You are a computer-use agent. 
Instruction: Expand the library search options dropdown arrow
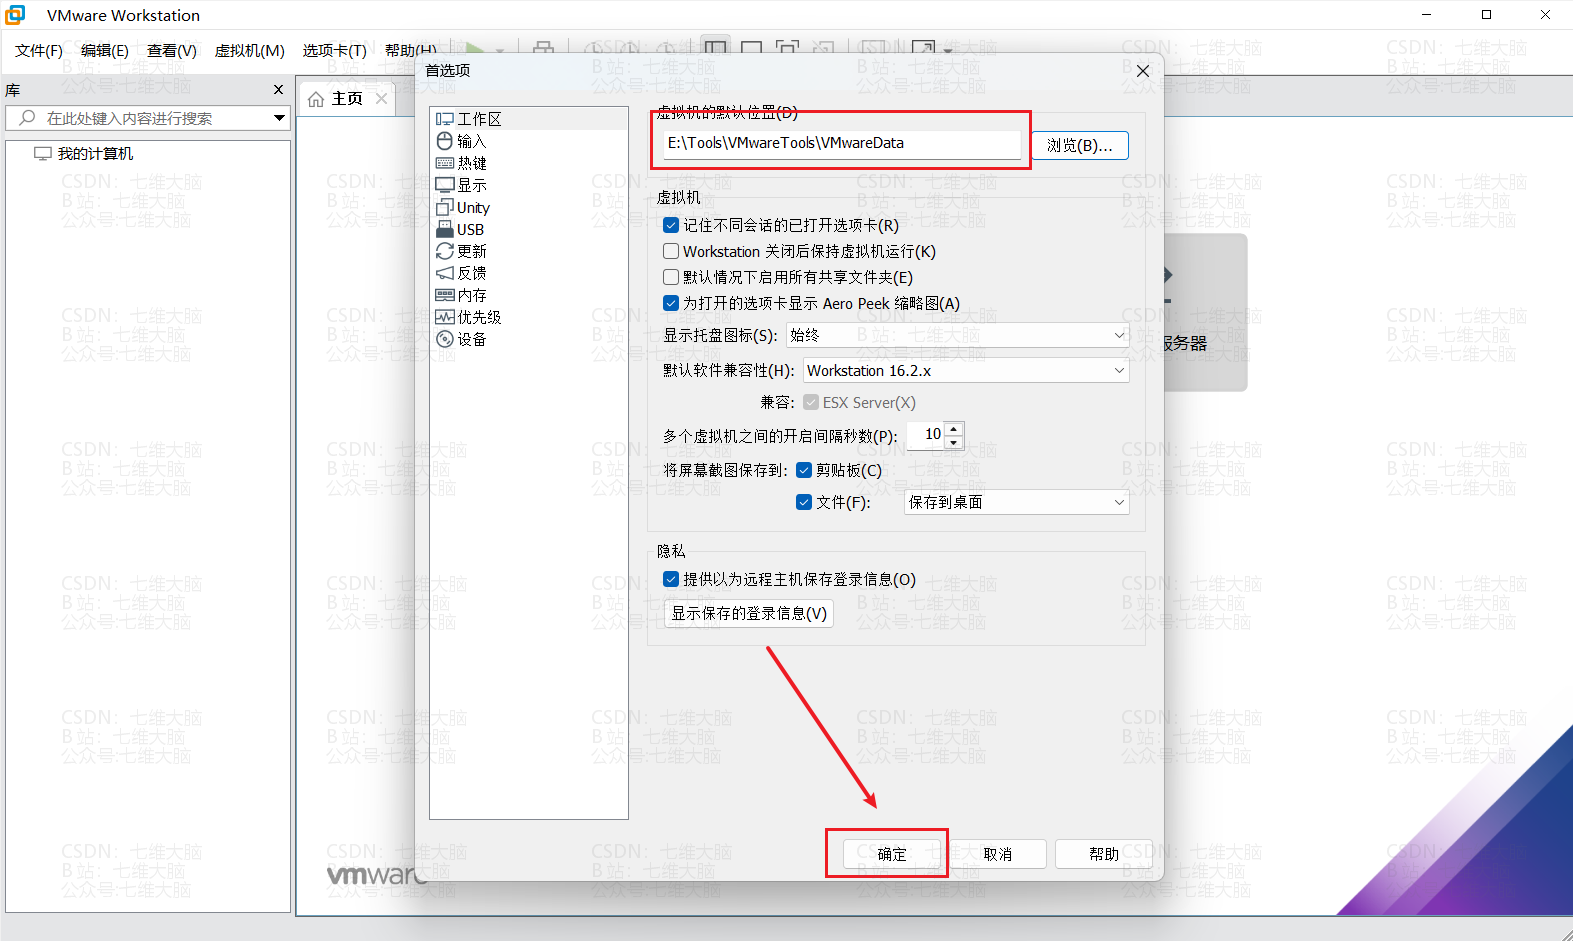pos(279,118)
